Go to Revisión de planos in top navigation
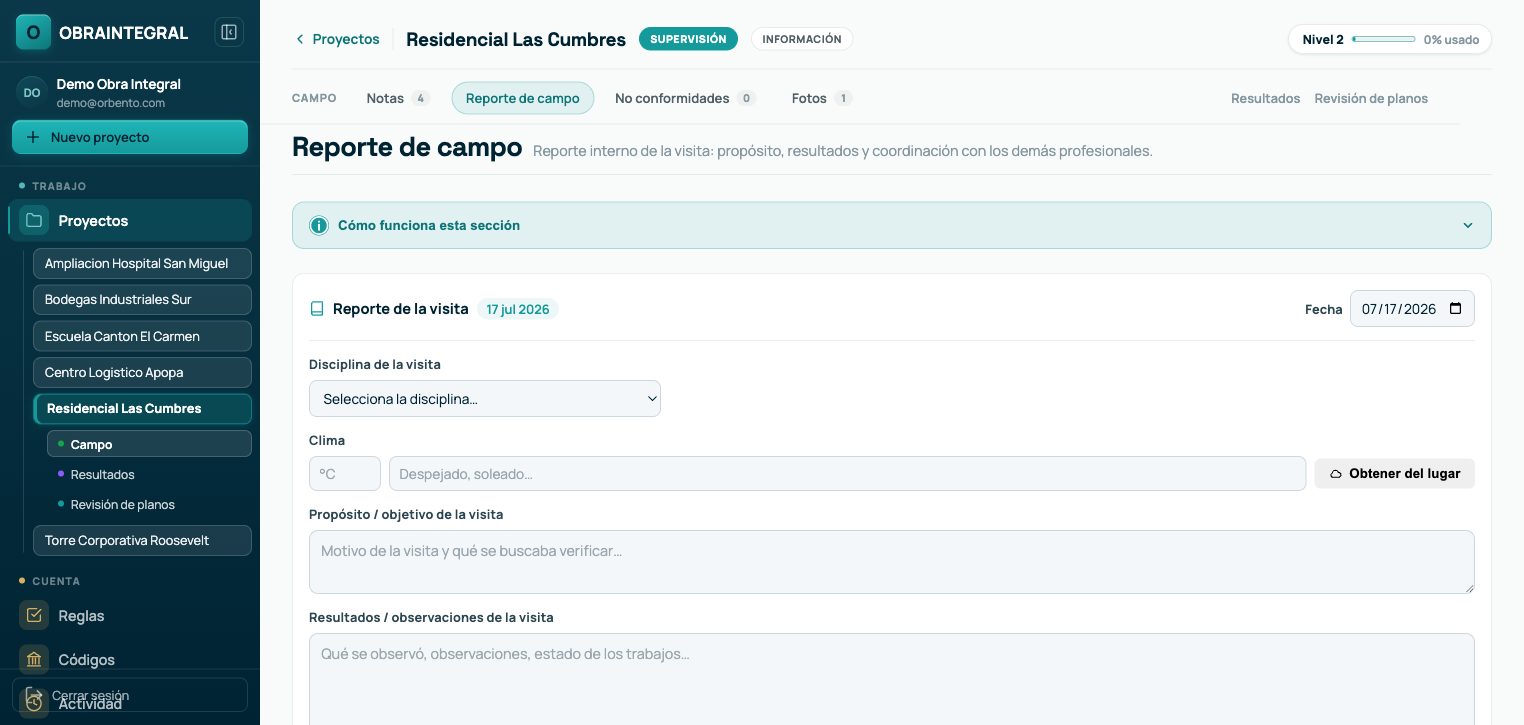Image resolution: width=1524 pixels, height=725 pixels. [1371, 98]
